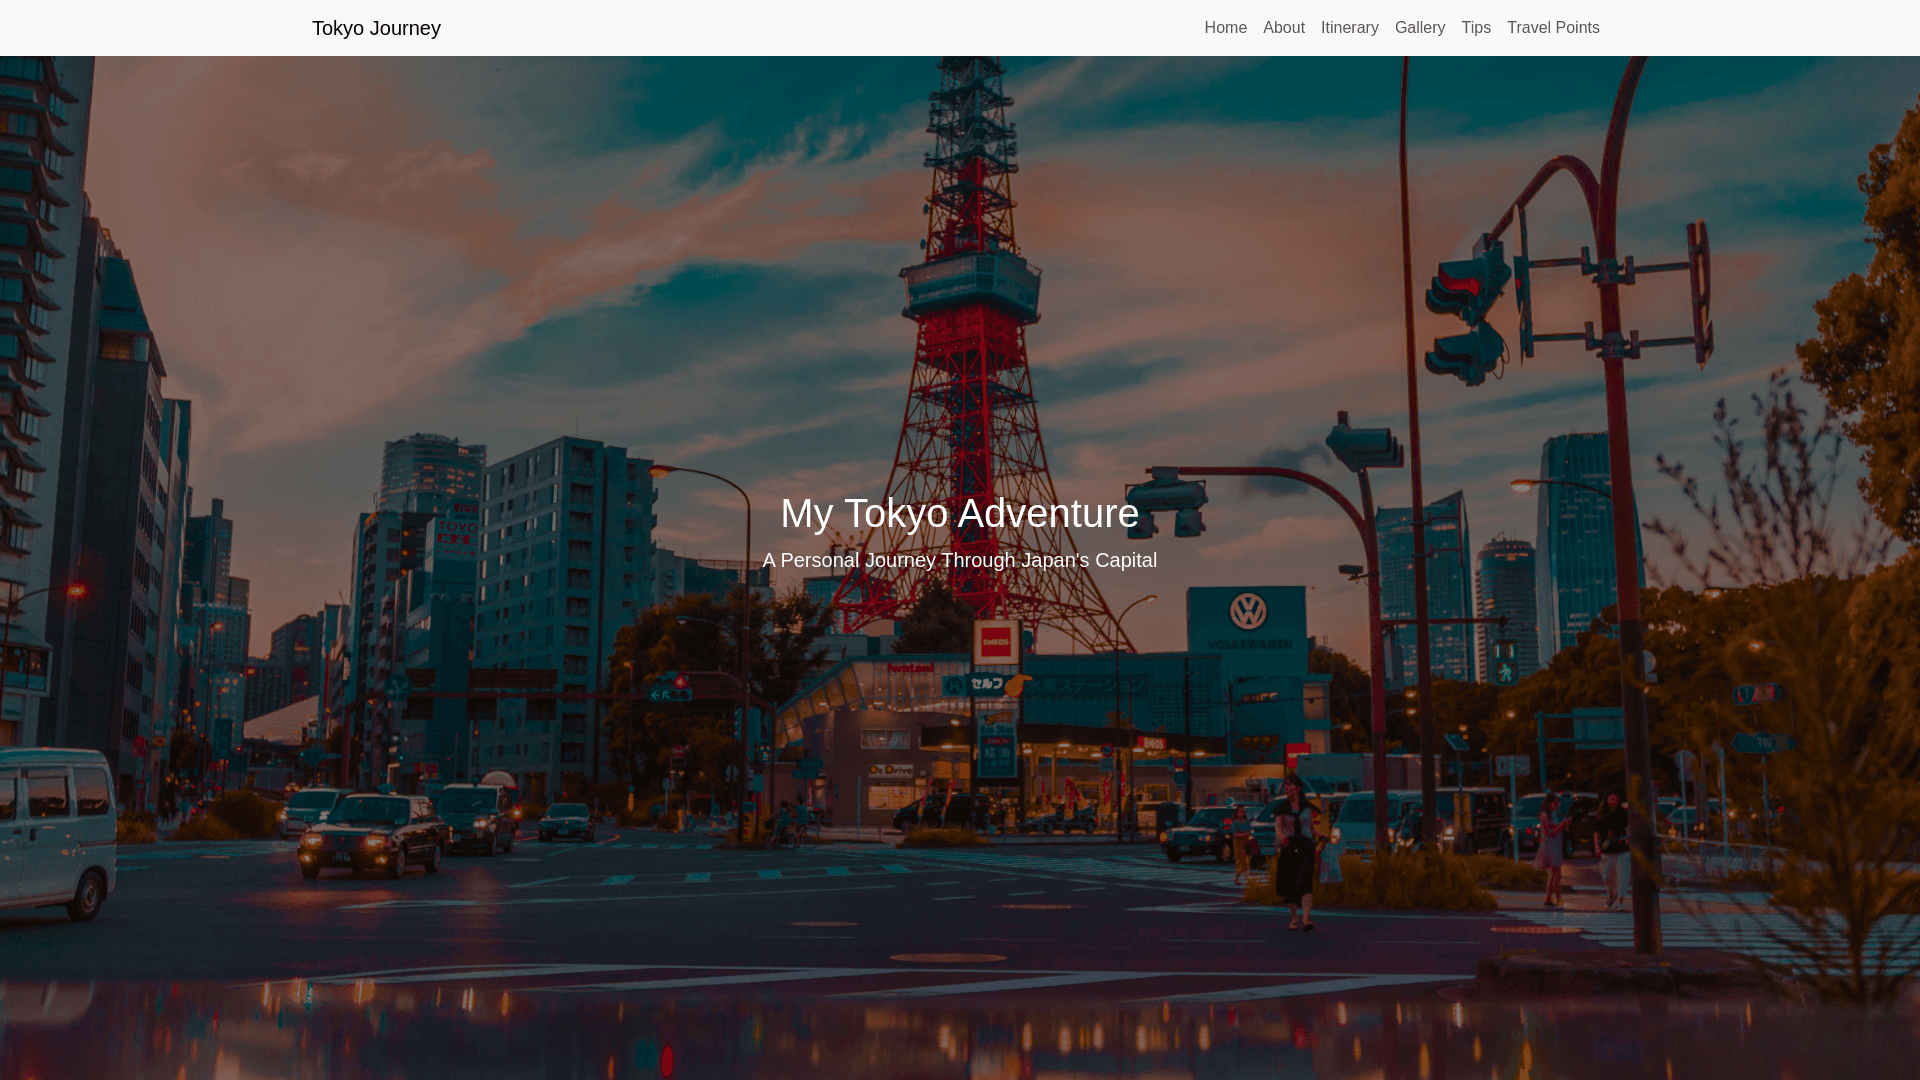Click the Tokyo Journey brand logo link
This screenshot has height=1080, width=1920.
[x=376, y=28]
